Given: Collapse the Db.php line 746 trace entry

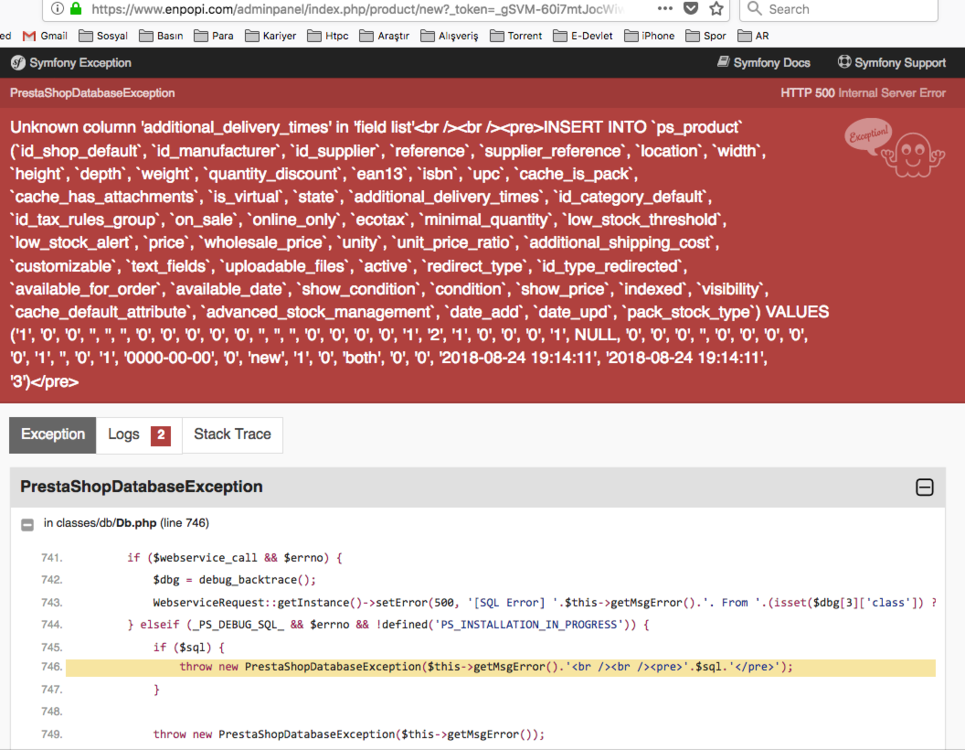Looking at the screenshot, I should 26,522.
